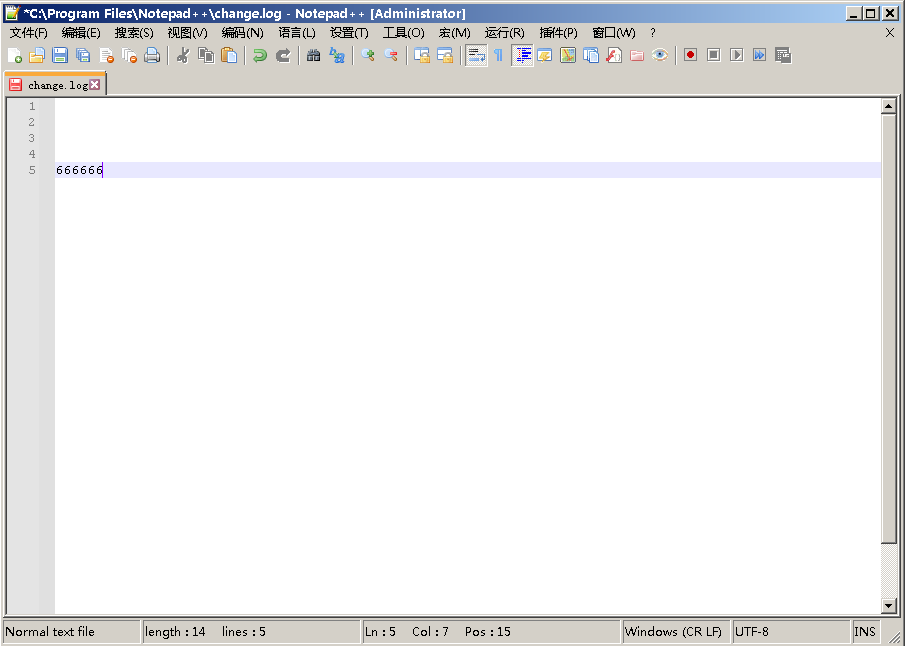Close the change.log tab
The height and width of the screenshot is (646, 905).
pos(96,84)
